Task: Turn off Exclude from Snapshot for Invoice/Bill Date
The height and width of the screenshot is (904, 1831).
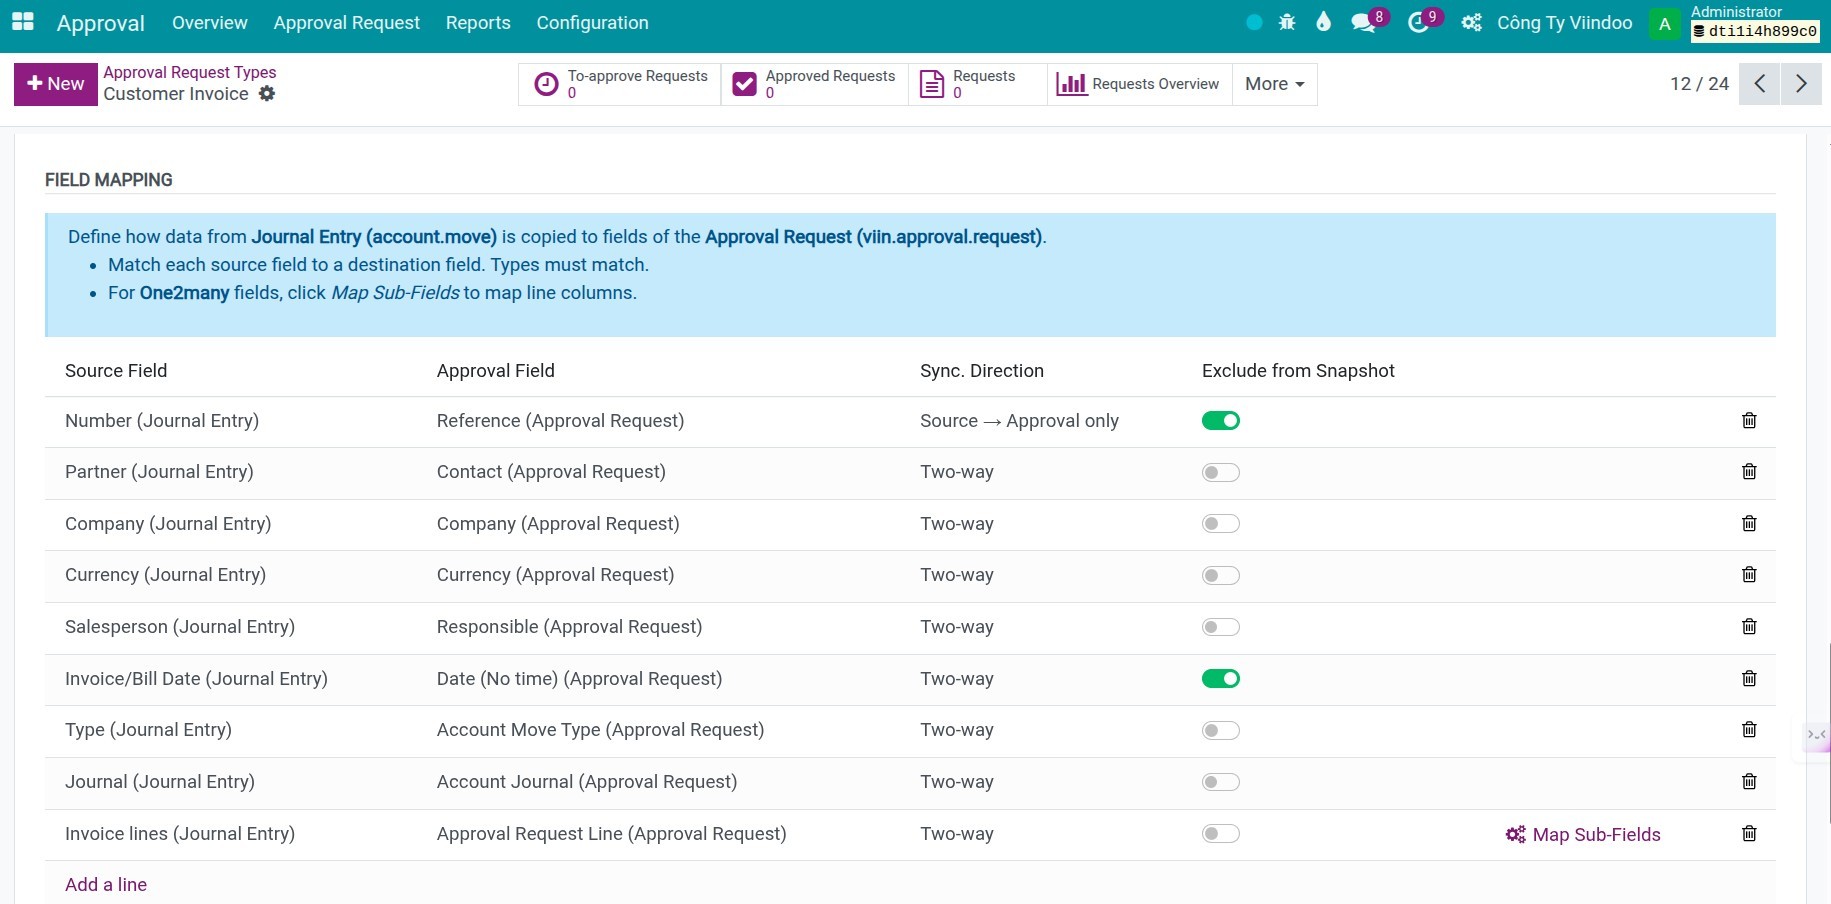Action: (1220, 679)
